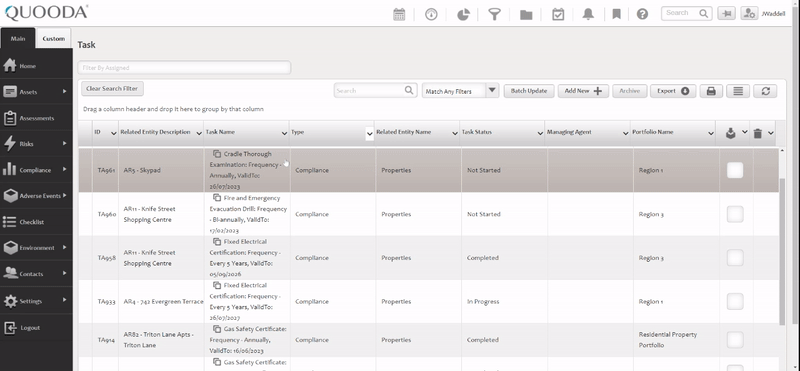This screenshot has height=371, width=800.
Task: Click the bookmark icon in header
Action: click(616, 14)
